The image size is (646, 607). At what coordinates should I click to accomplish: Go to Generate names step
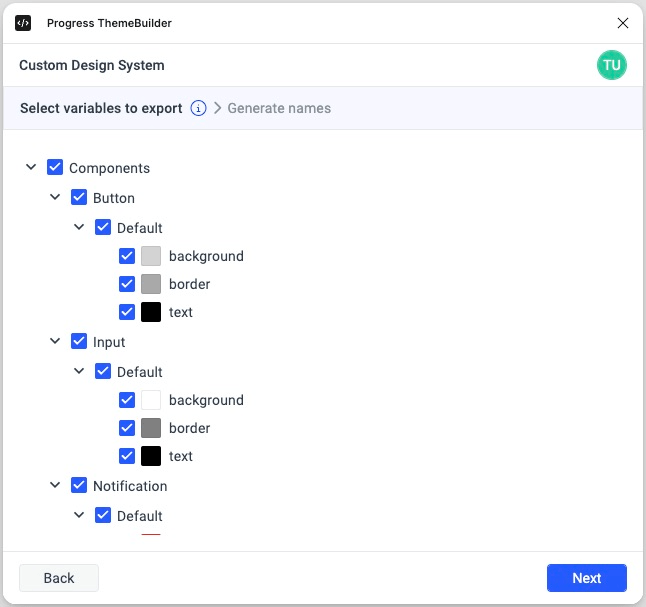(279, 108)
